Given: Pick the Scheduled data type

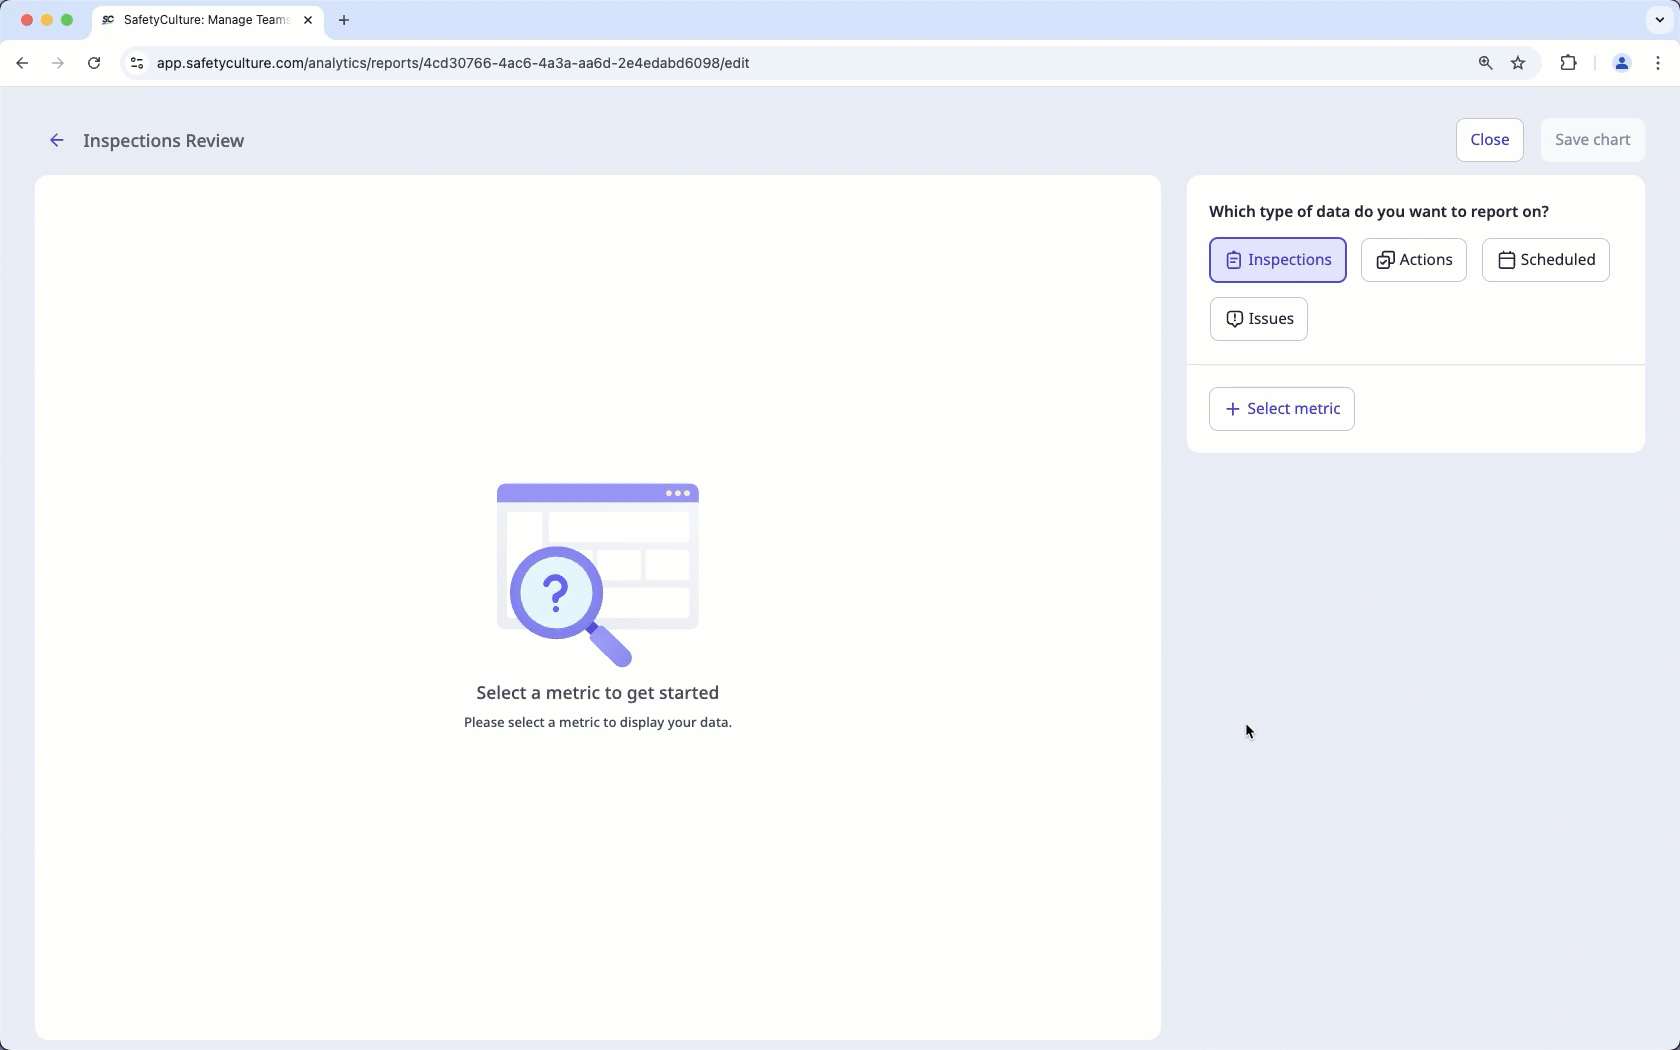Looking at the screenshot, I should (x=1545, y=260).
